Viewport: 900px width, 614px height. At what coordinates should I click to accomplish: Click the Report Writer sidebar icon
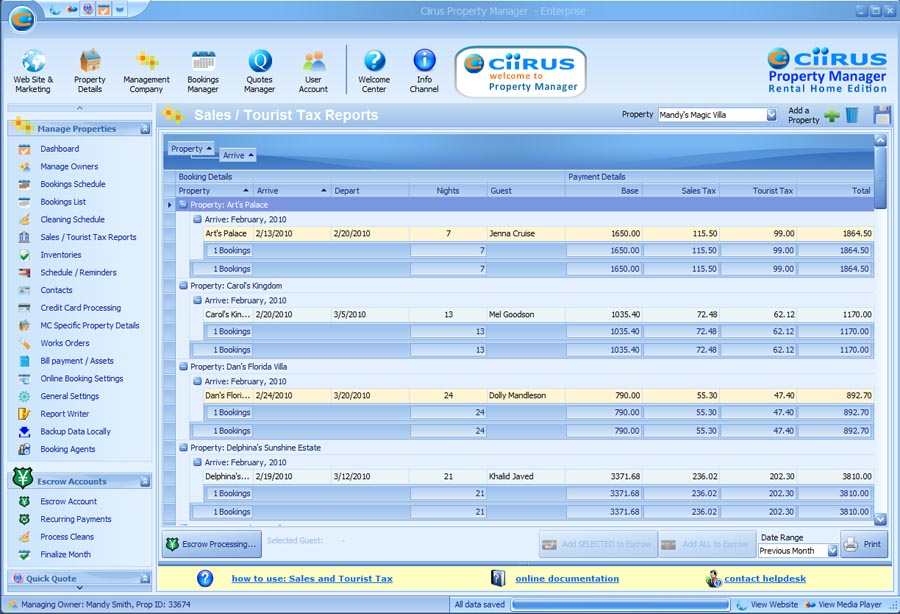(24, 414)
